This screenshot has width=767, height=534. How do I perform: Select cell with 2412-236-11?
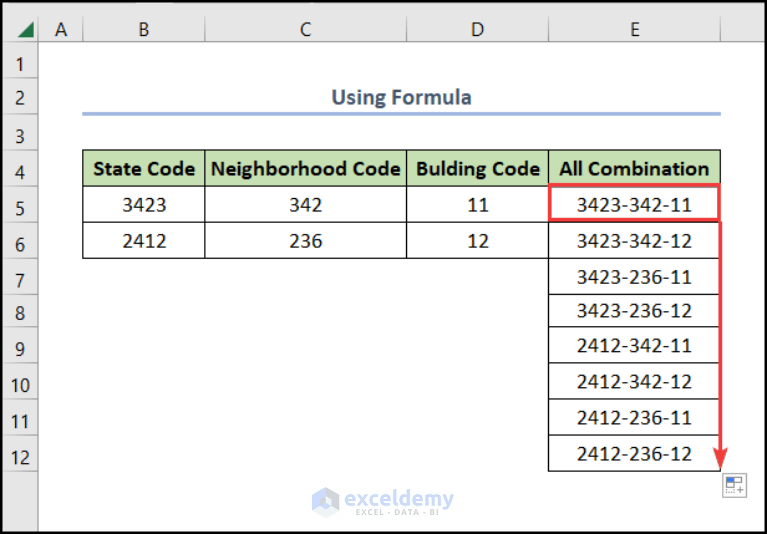pyautogui.click(x=634, y=418)
